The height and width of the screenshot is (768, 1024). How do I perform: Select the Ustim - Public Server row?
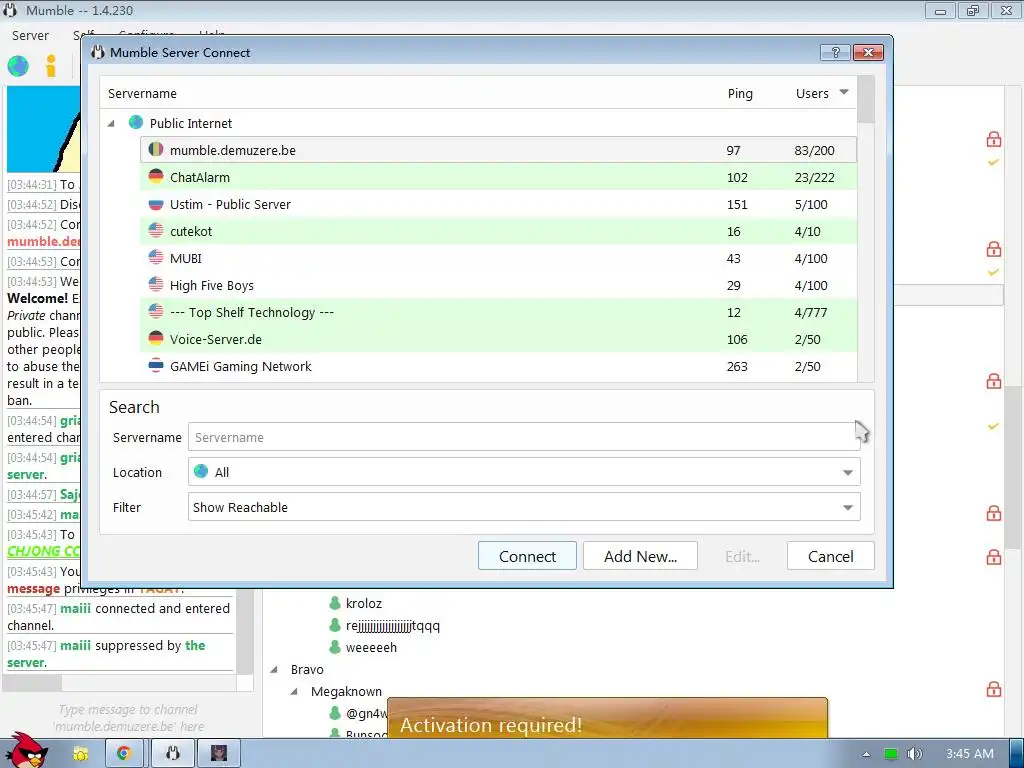(x=498, y=204)
